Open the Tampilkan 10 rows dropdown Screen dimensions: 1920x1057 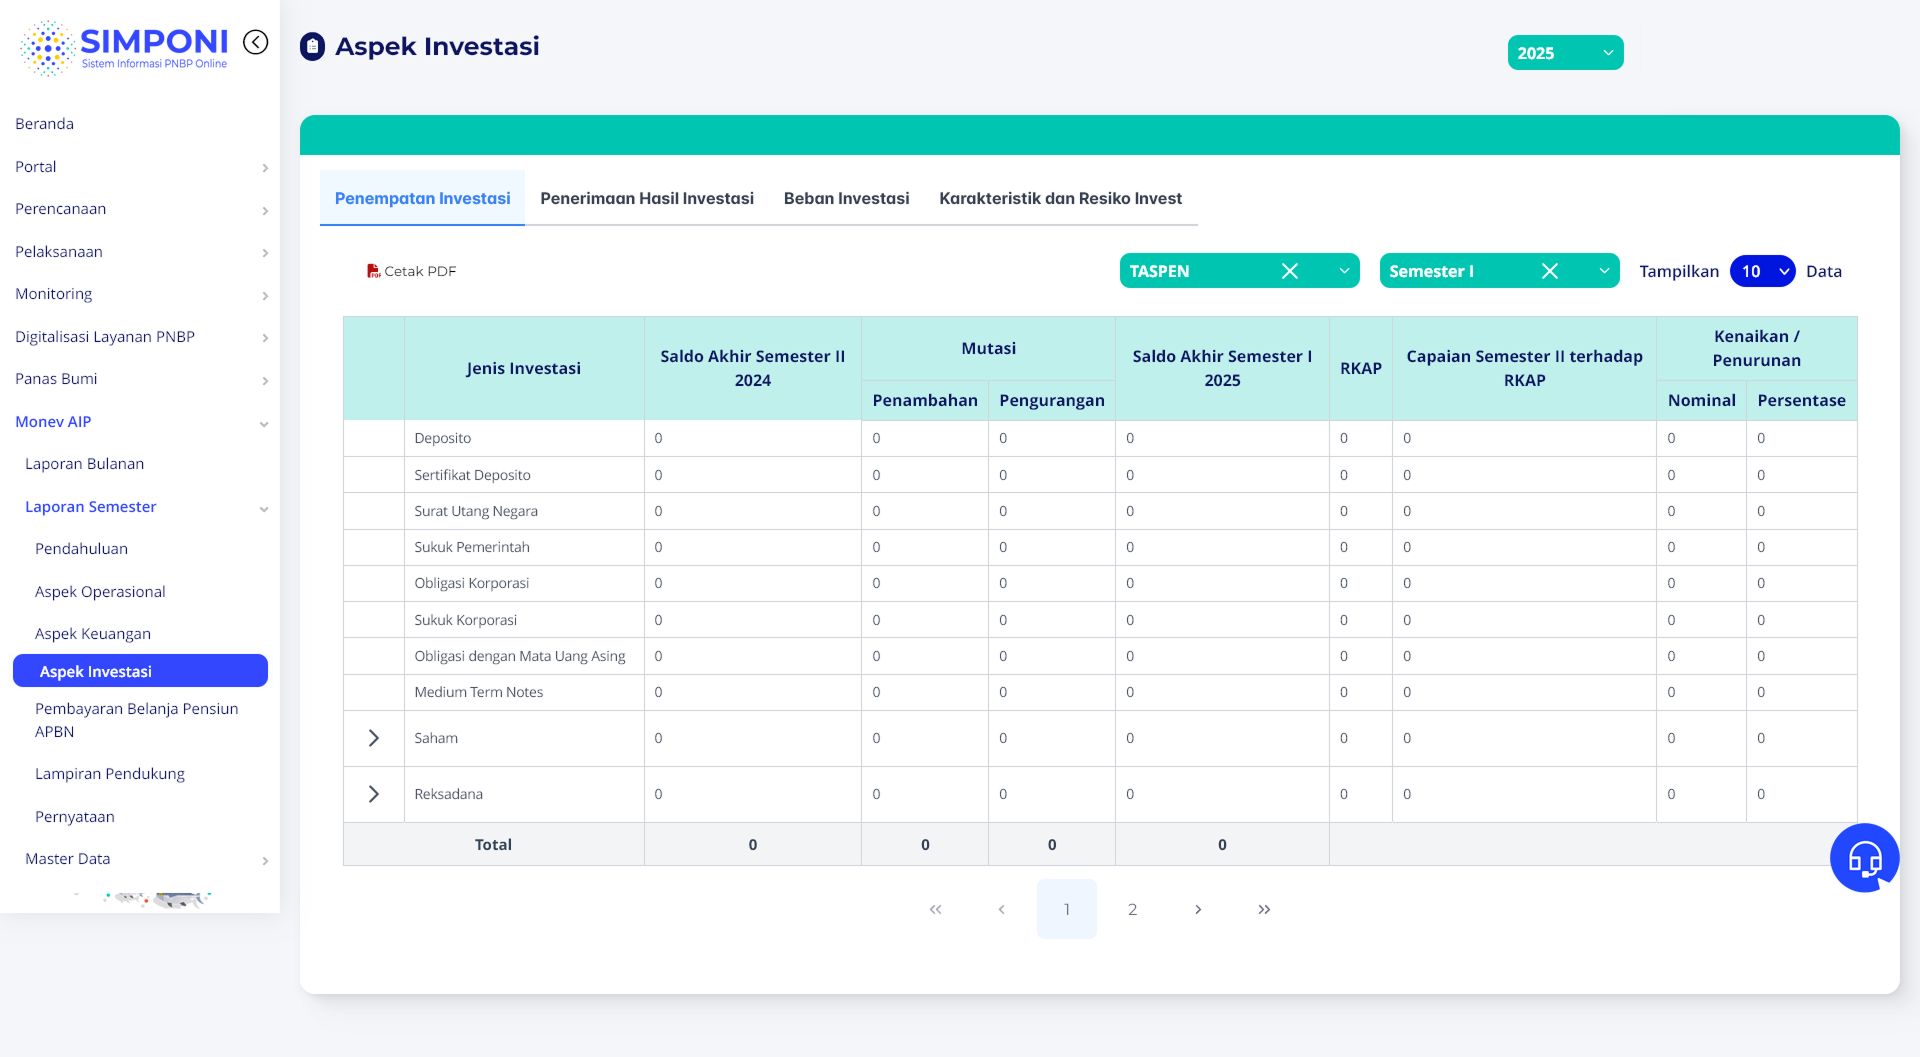tap(1762, 271)
